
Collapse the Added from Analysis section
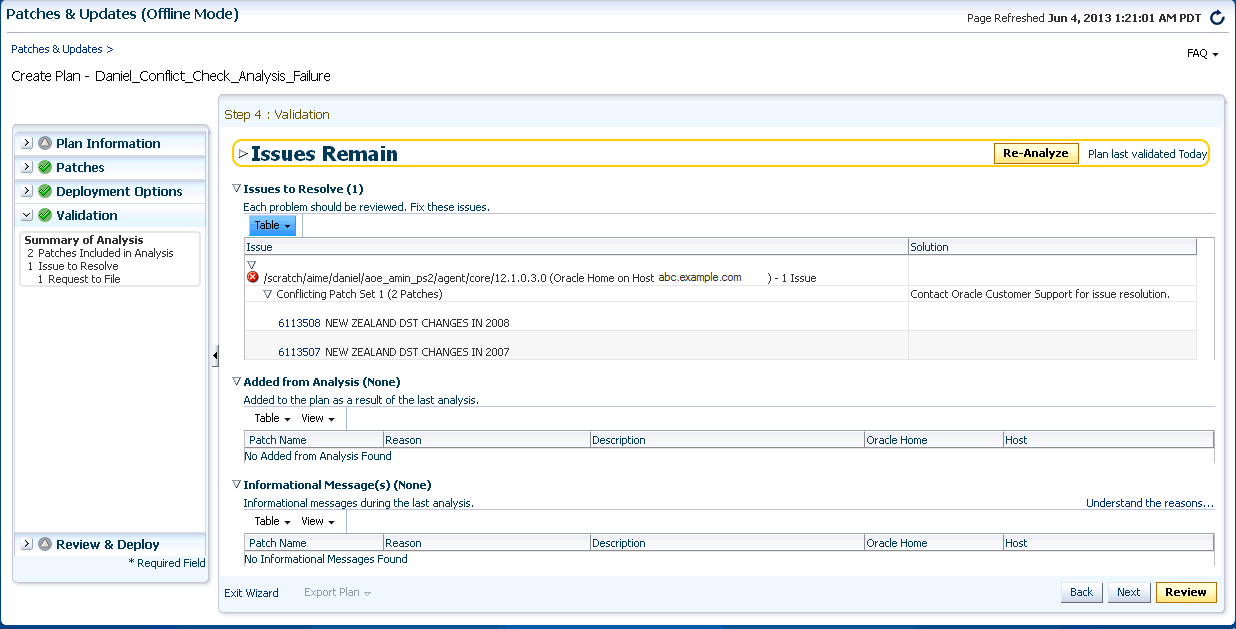(236, 381)
